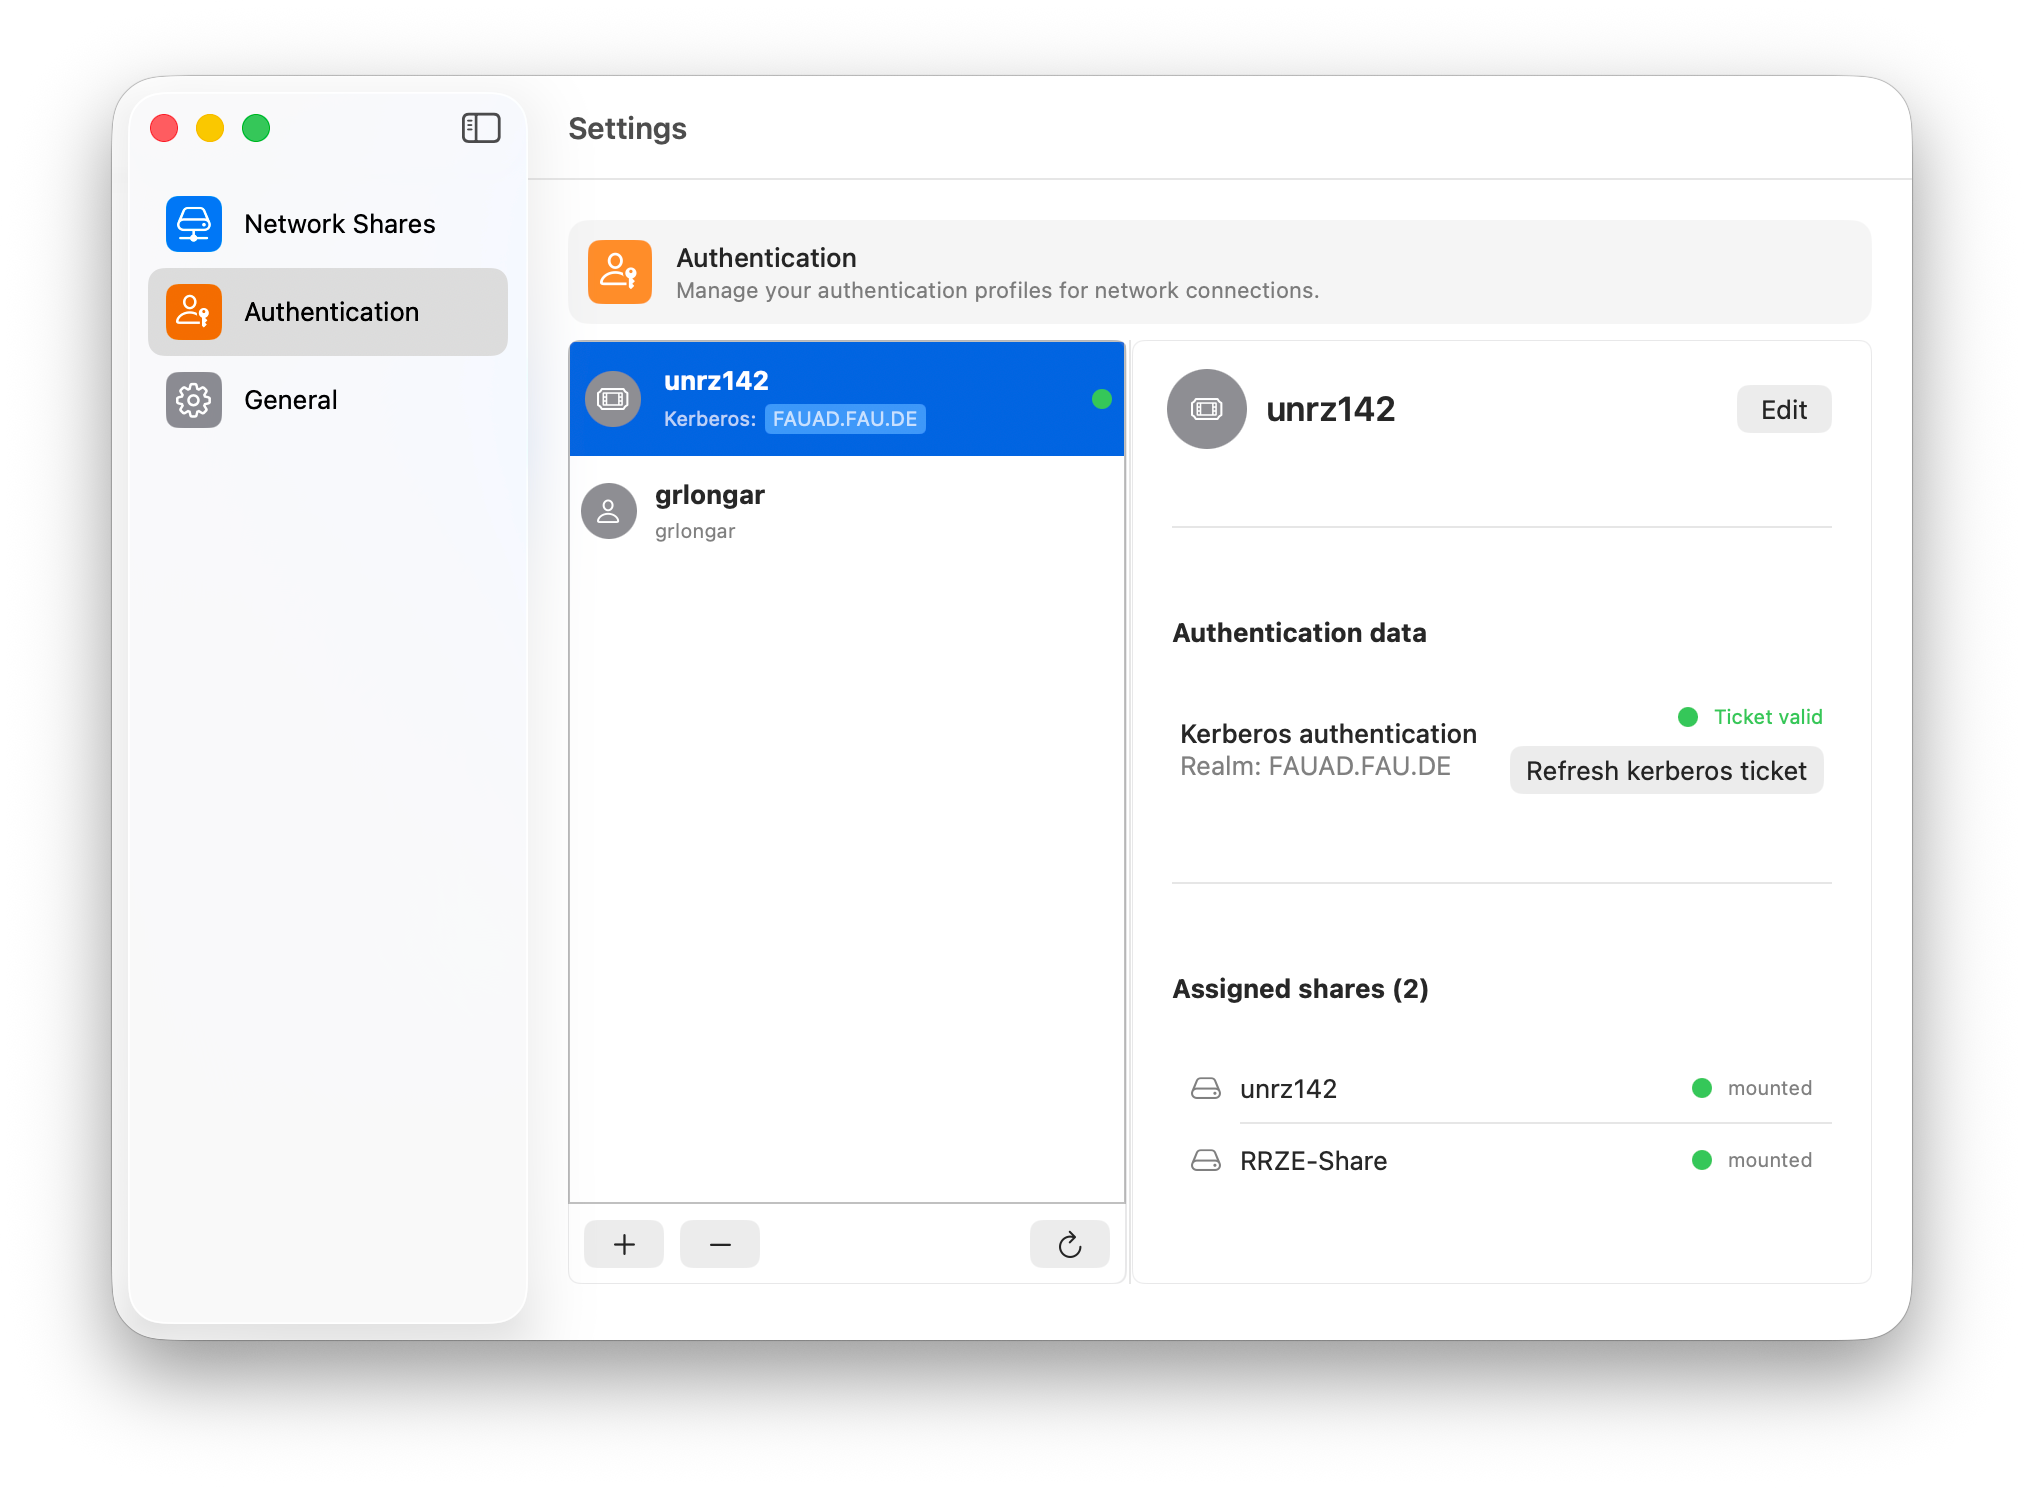Select the grlongar profile entry
The height and width of the screenshot is (1488, 2024).
[x=846, y=510]
